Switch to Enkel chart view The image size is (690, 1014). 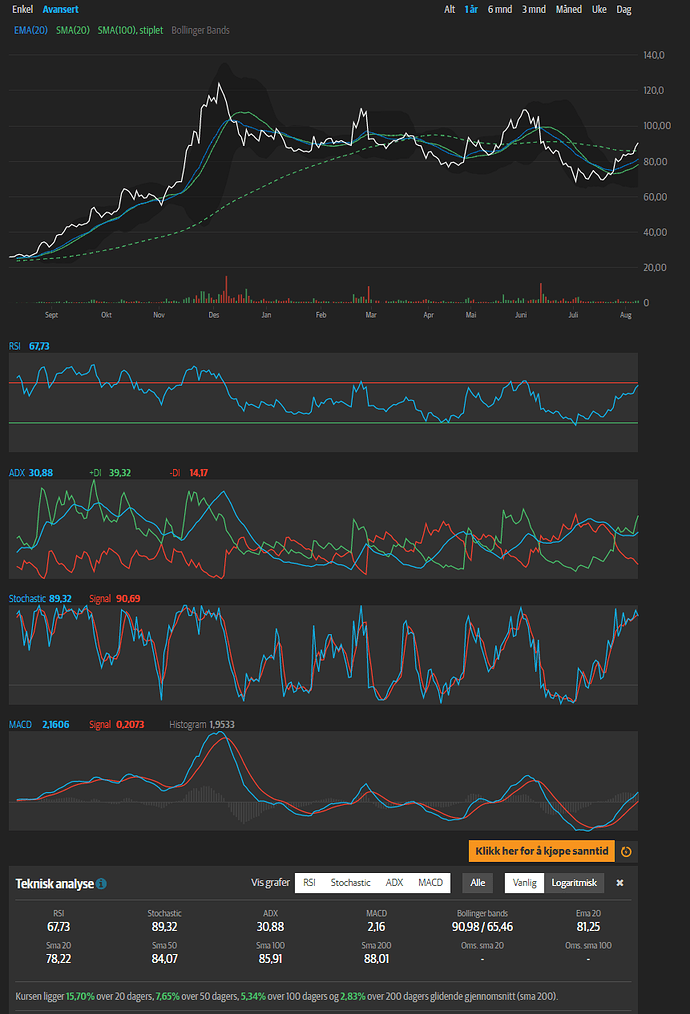[22, 9]
